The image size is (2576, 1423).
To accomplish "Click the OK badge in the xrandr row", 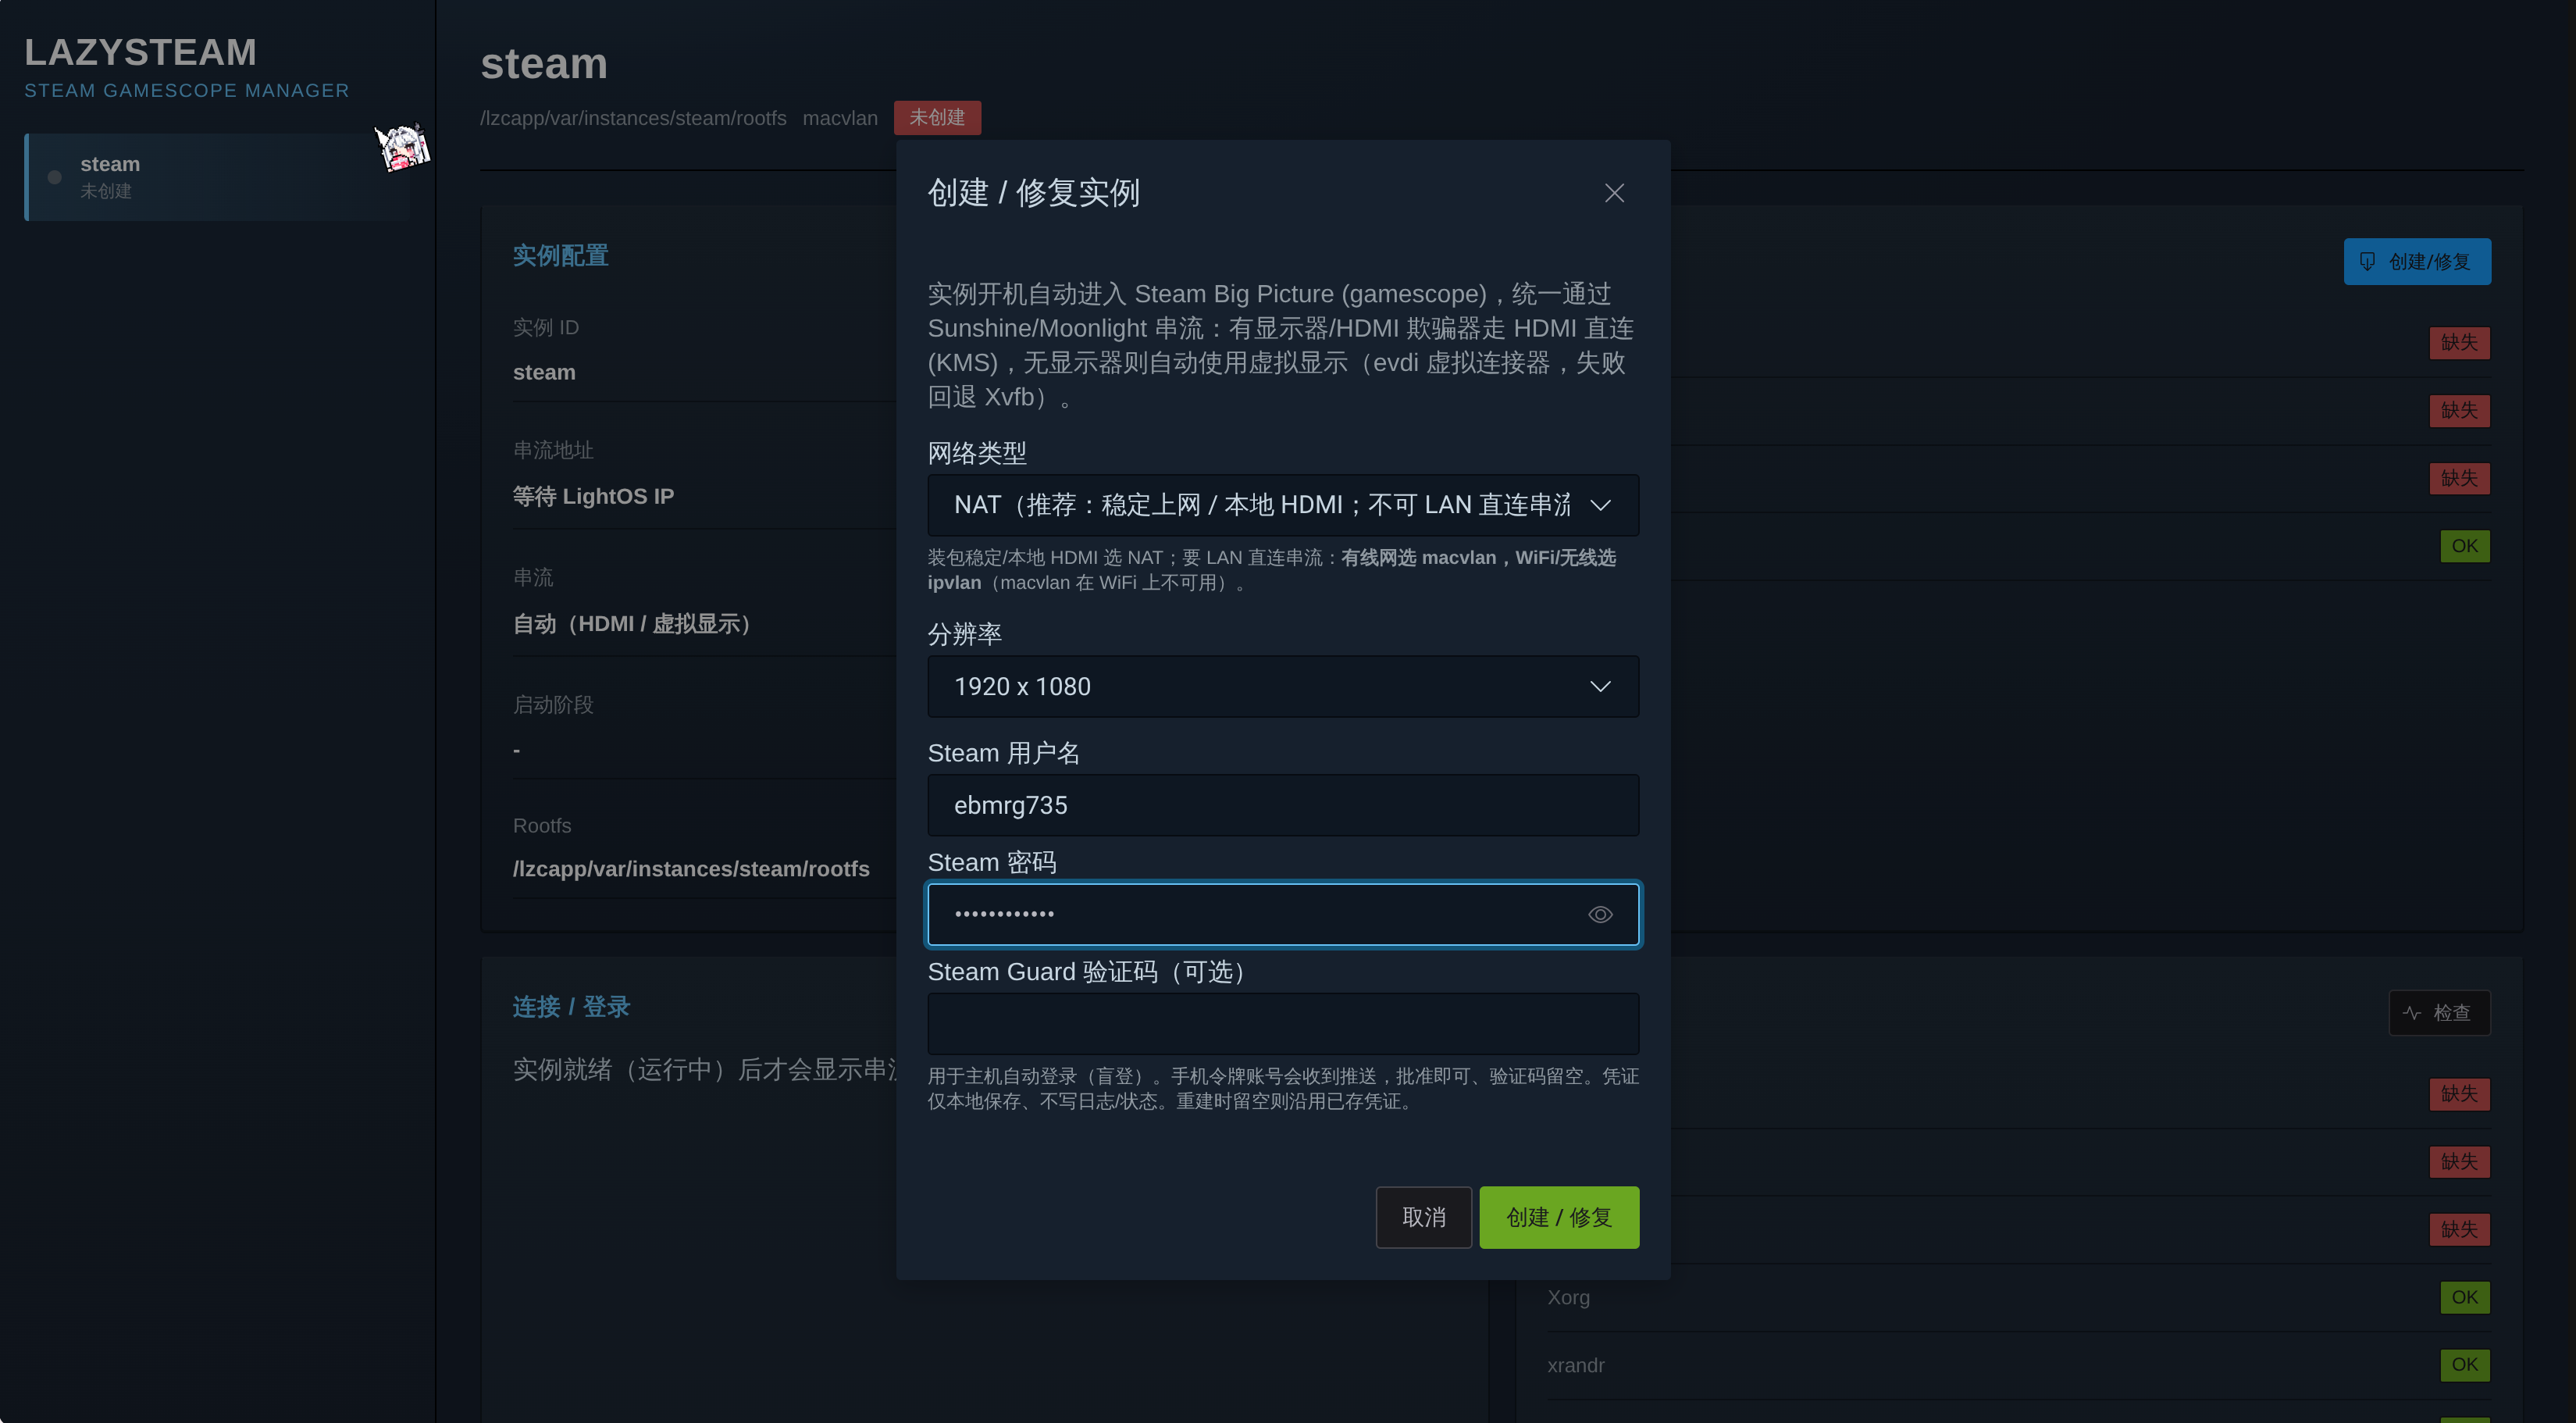I will [2464, 1364].
